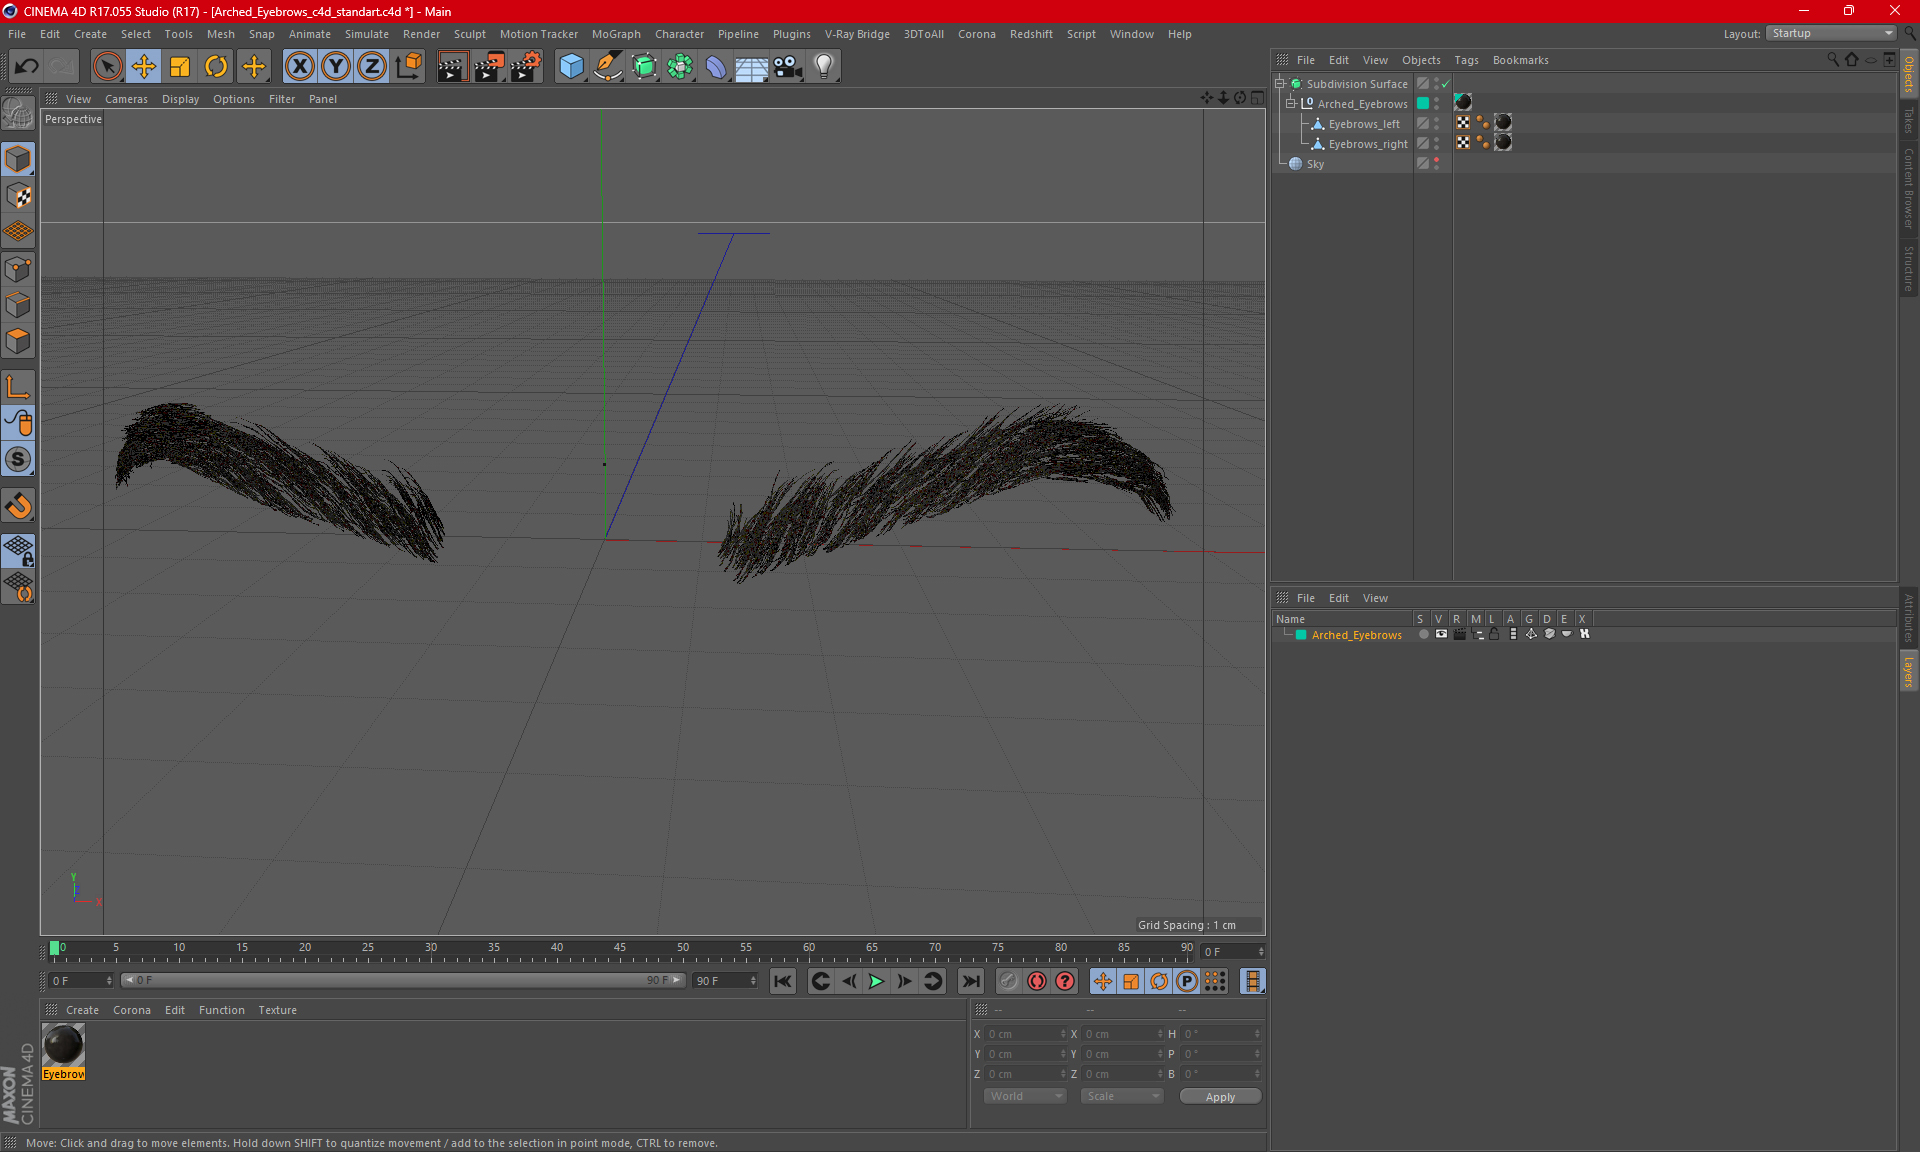
Task: Toggle Z axis lock
Action: 372,67
